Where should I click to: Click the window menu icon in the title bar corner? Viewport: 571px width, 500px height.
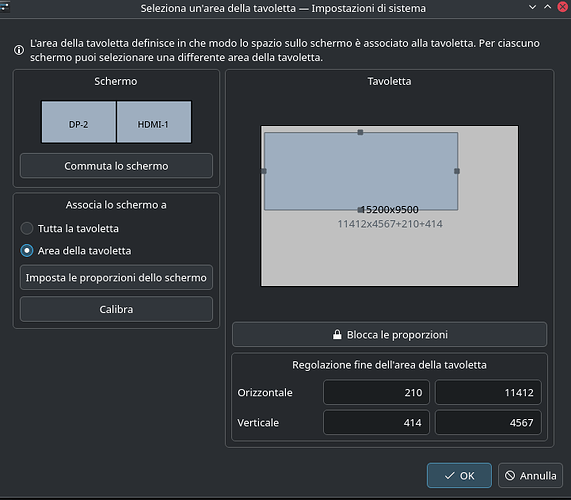4,7
